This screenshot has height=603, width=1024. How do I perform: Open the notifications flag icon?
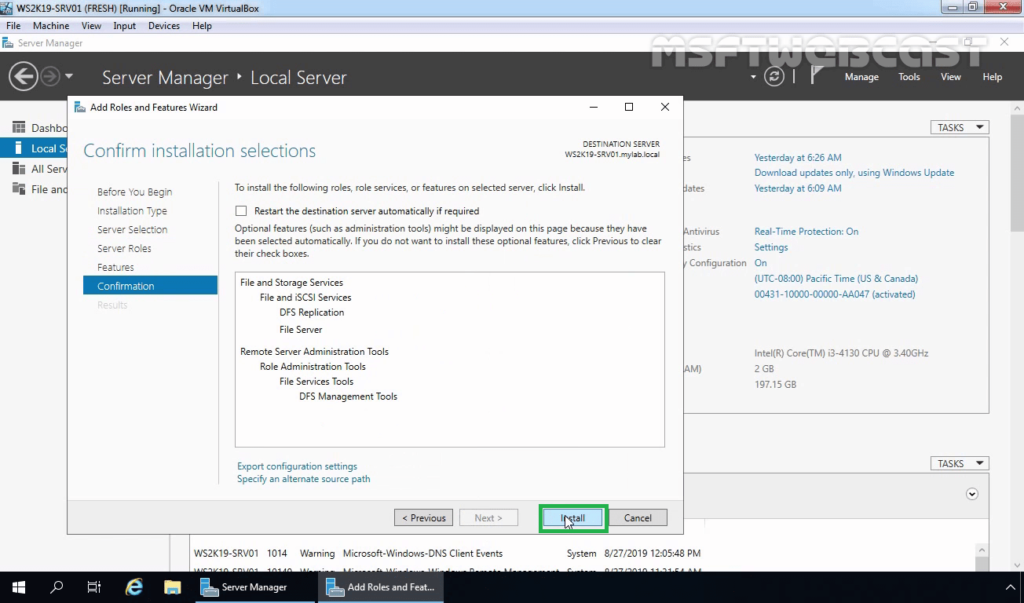816,75
